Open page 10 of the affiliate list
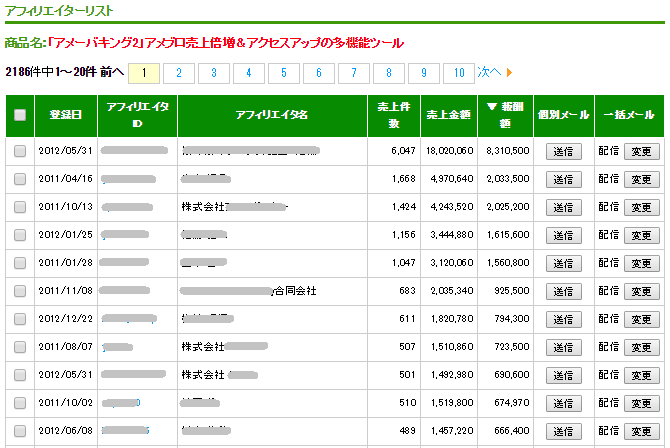The height and width of the screenshot is (448, 670). point(459,73)
